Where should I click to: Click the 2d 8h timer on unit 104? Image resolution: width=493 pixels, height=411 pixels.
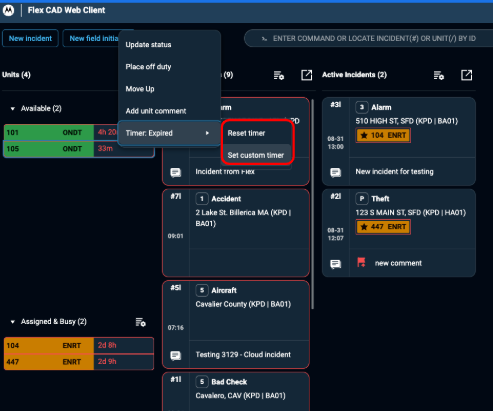(x=107, y=345)
